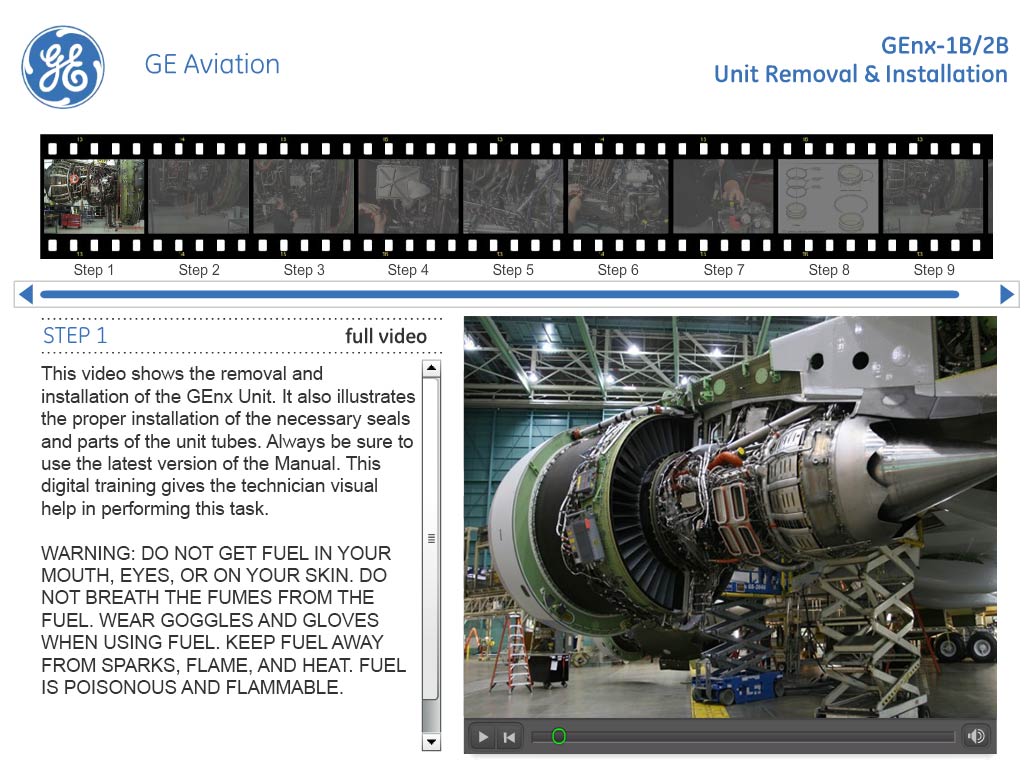Open the Step 1 filmstrip thumbnail
This screenshot has width=1030, height=778.
pos(94,196)
